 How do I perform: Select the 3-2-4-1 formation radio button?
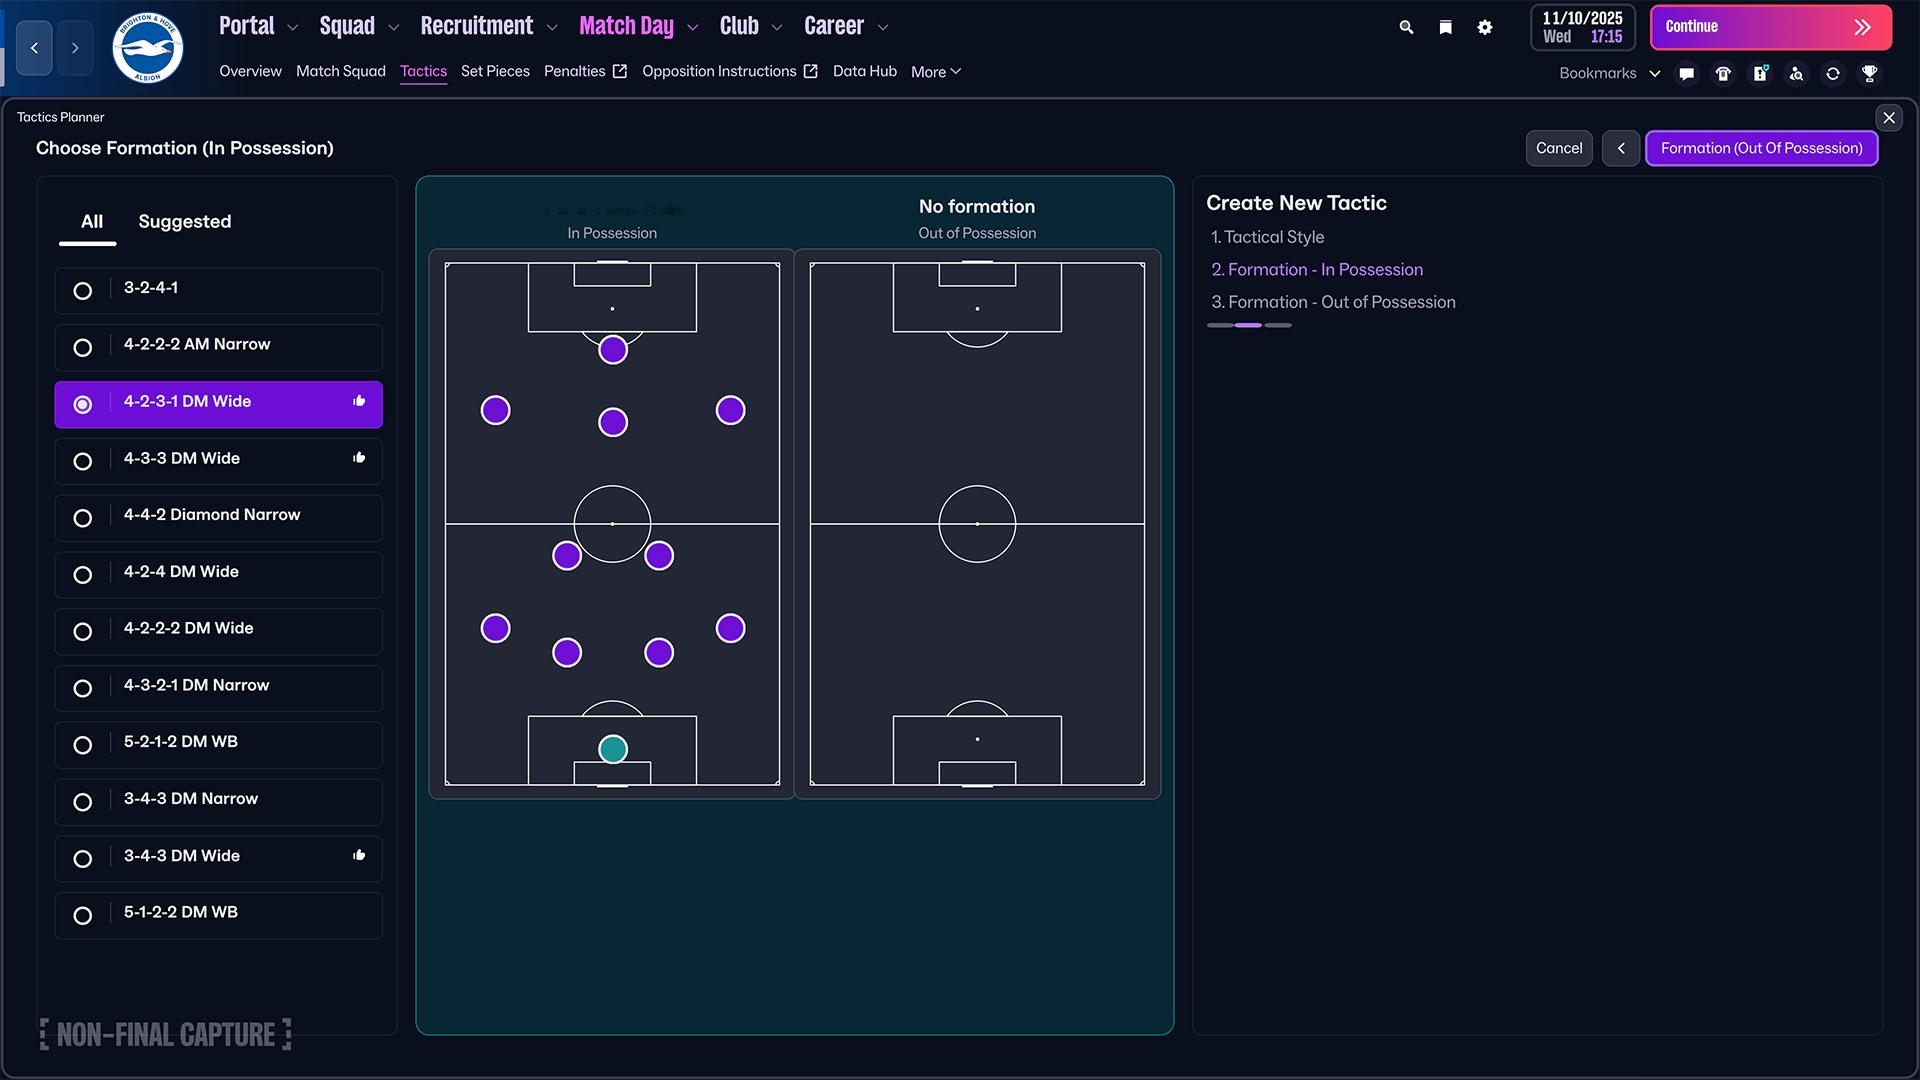click(x=83, y=290)
